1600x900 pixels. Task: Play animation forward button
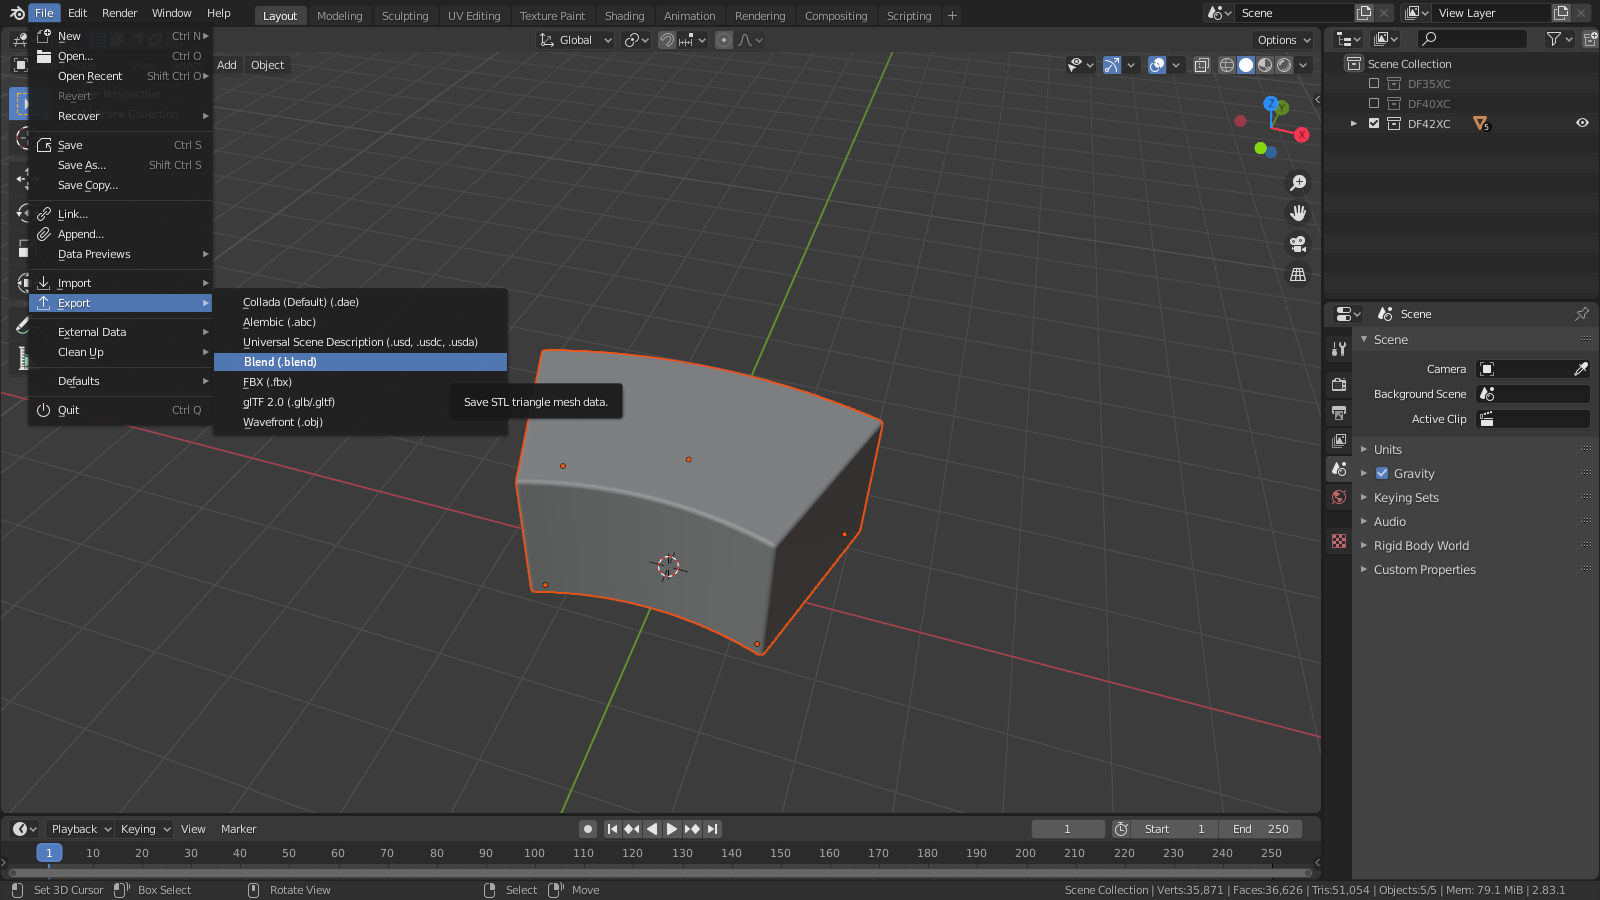click(672, 829)
